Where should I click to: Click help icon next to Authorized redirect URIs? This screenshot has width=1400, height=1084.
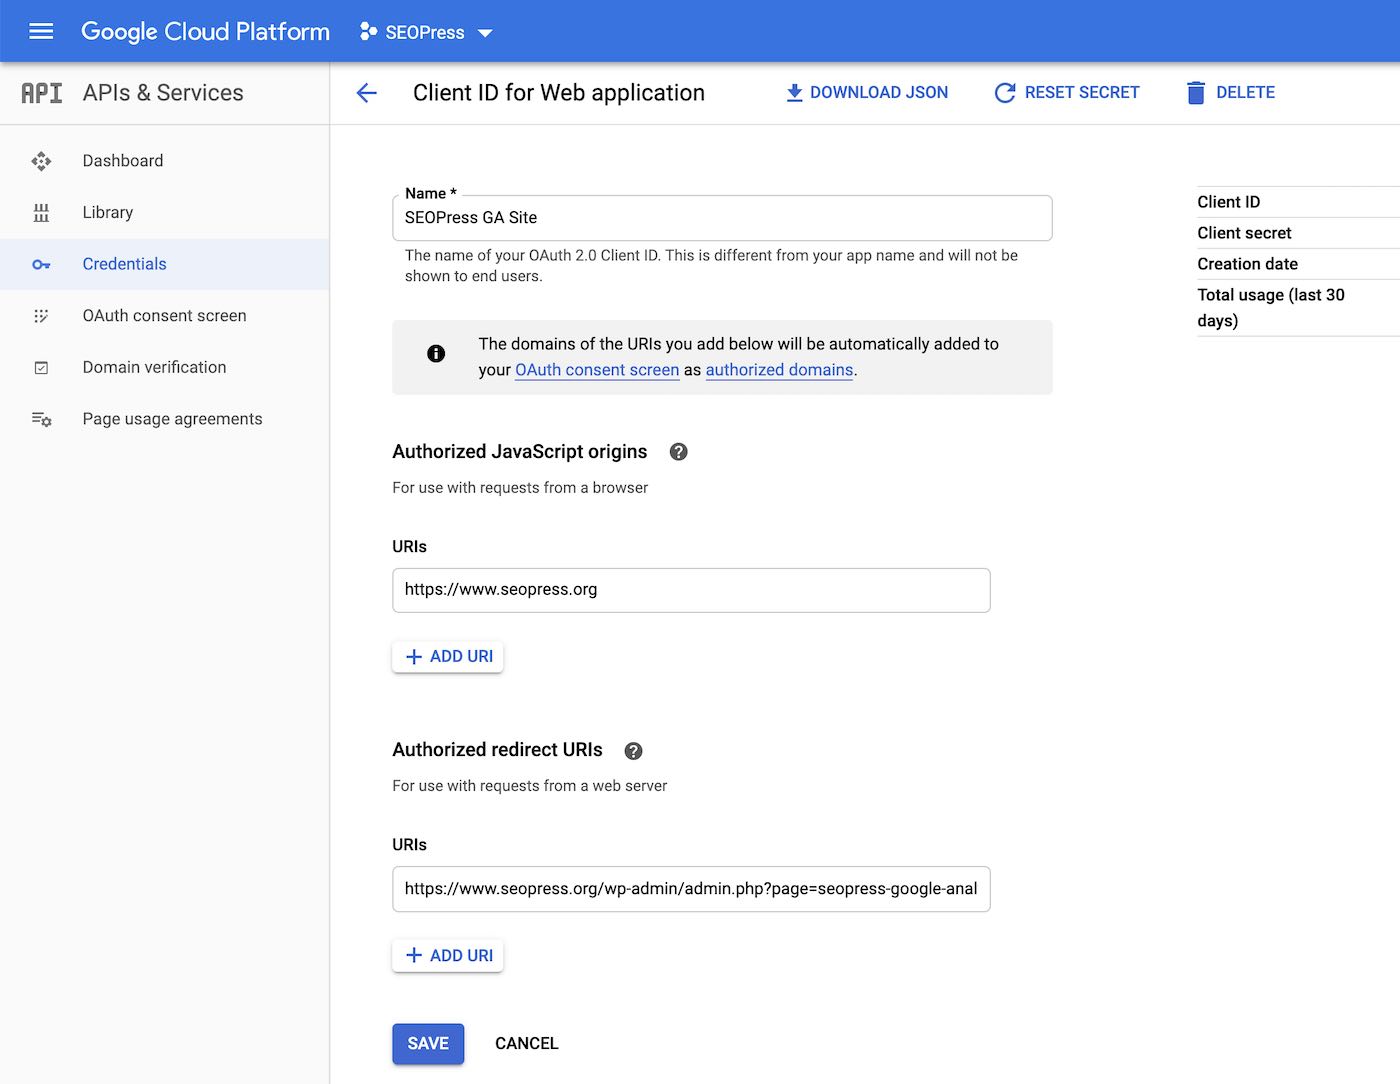pyautogui.click(x=634, y=751)
